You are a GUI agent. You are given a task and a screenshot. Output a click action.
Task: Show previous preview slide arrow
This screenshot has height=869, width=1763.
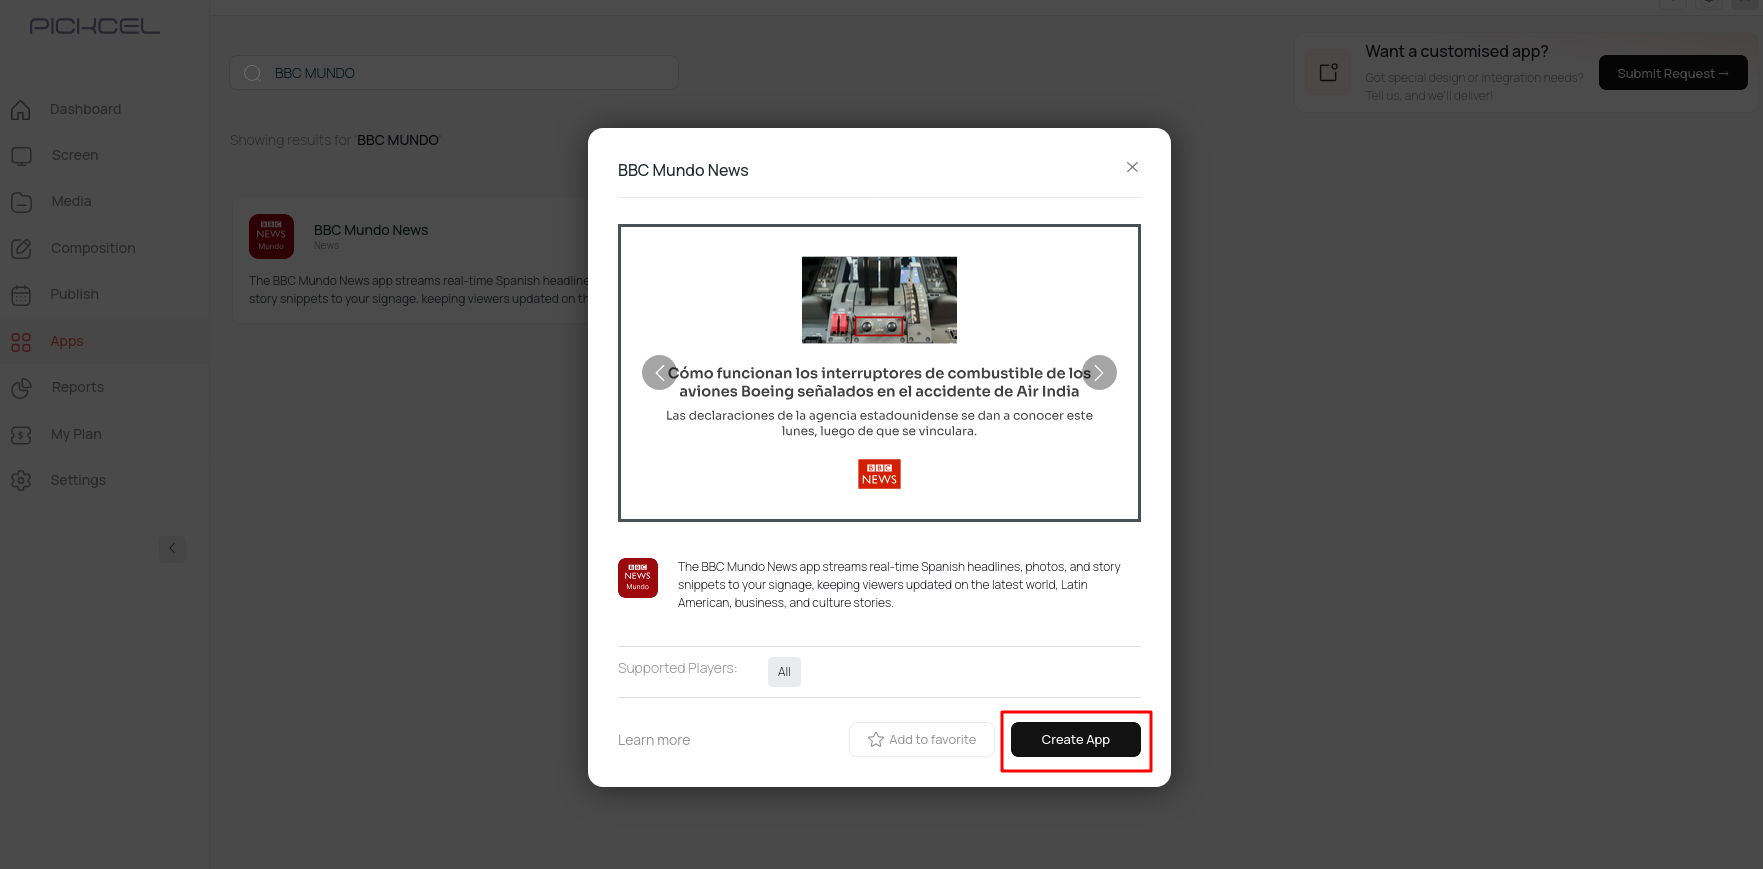659,373
